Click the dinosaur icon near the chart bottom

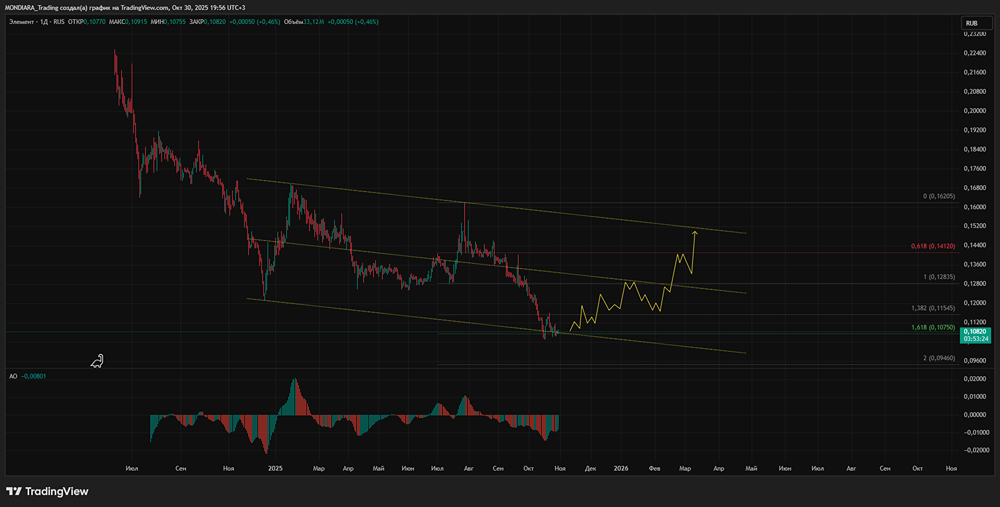[x=97, y=361]
